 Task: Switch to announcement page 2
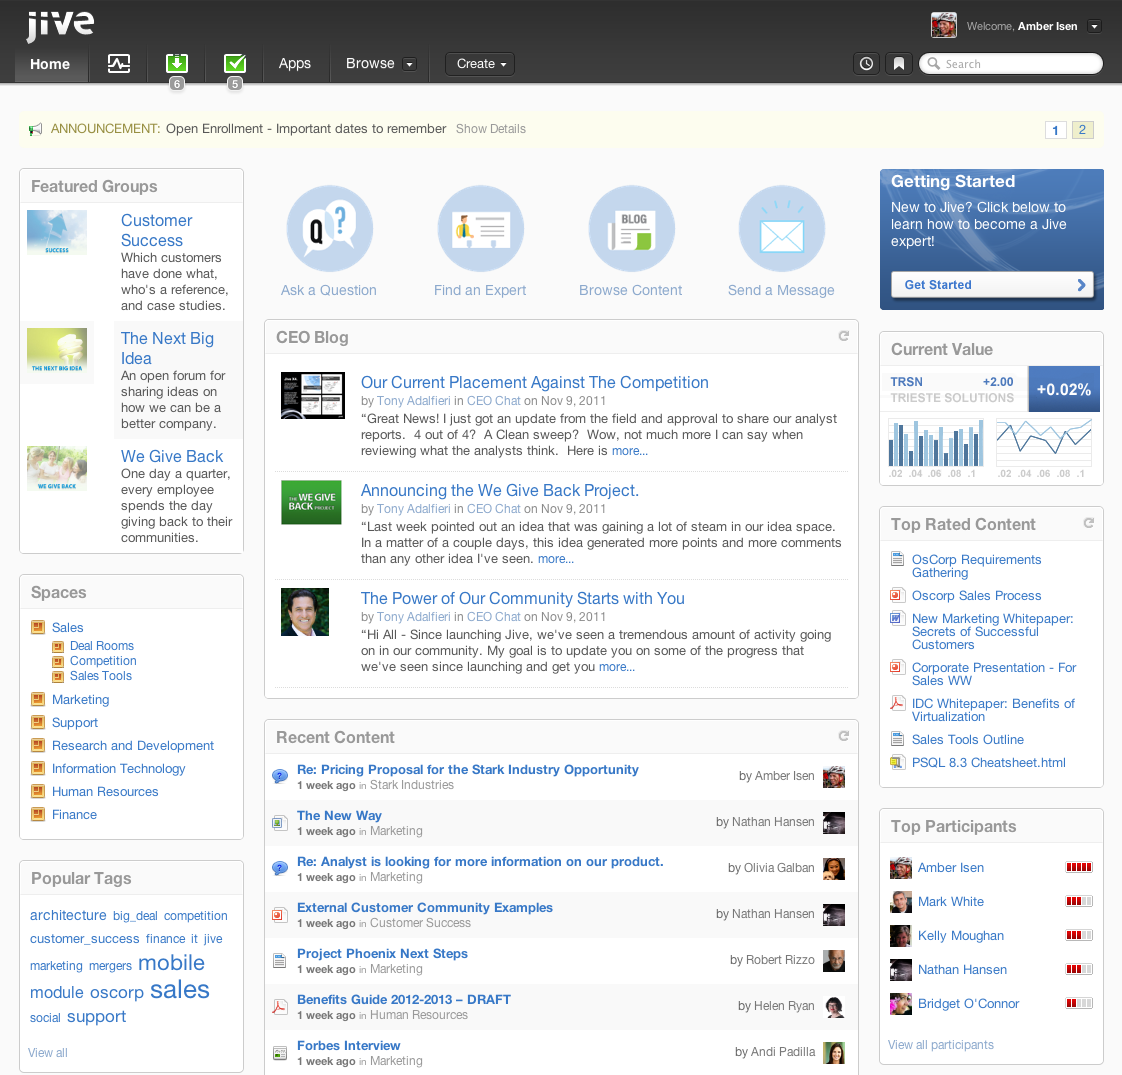[1082, 130]
